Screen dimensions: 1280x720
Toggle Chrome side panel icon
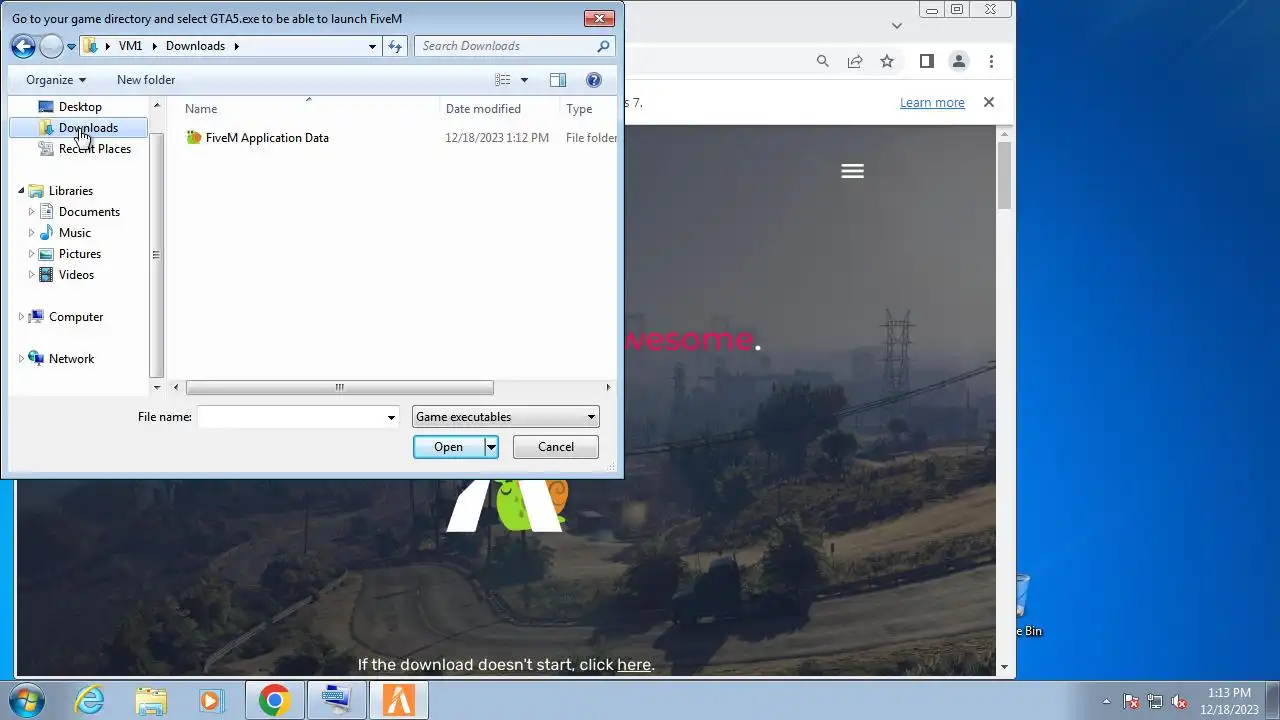tap(927, 62)
